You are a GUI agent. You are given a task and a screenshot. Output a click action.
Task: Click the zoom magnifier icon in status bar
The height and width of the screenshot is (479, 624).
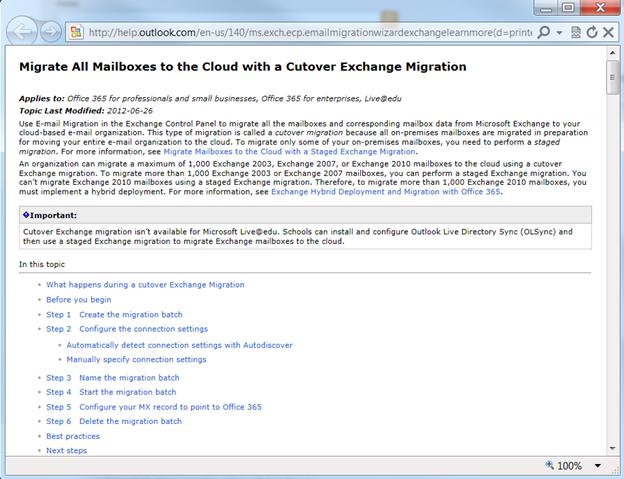pos(550,465)
